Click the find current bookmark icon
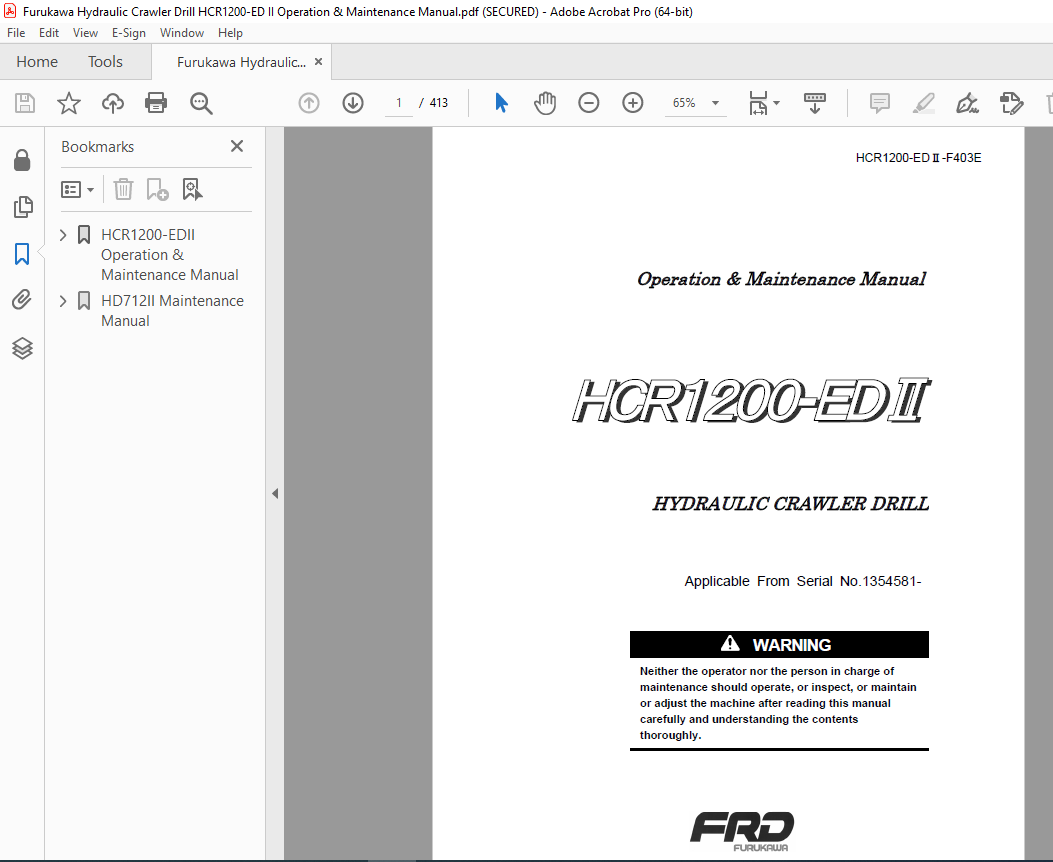 coord(192,189)
